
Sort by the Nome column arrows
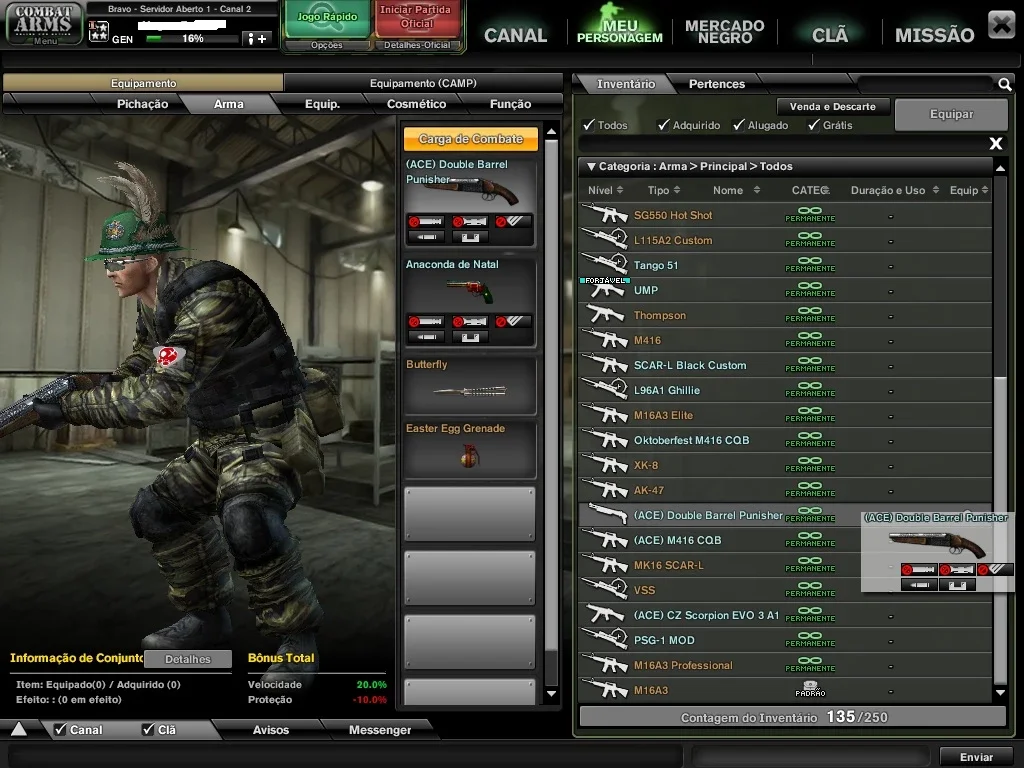tap(756, 190)
